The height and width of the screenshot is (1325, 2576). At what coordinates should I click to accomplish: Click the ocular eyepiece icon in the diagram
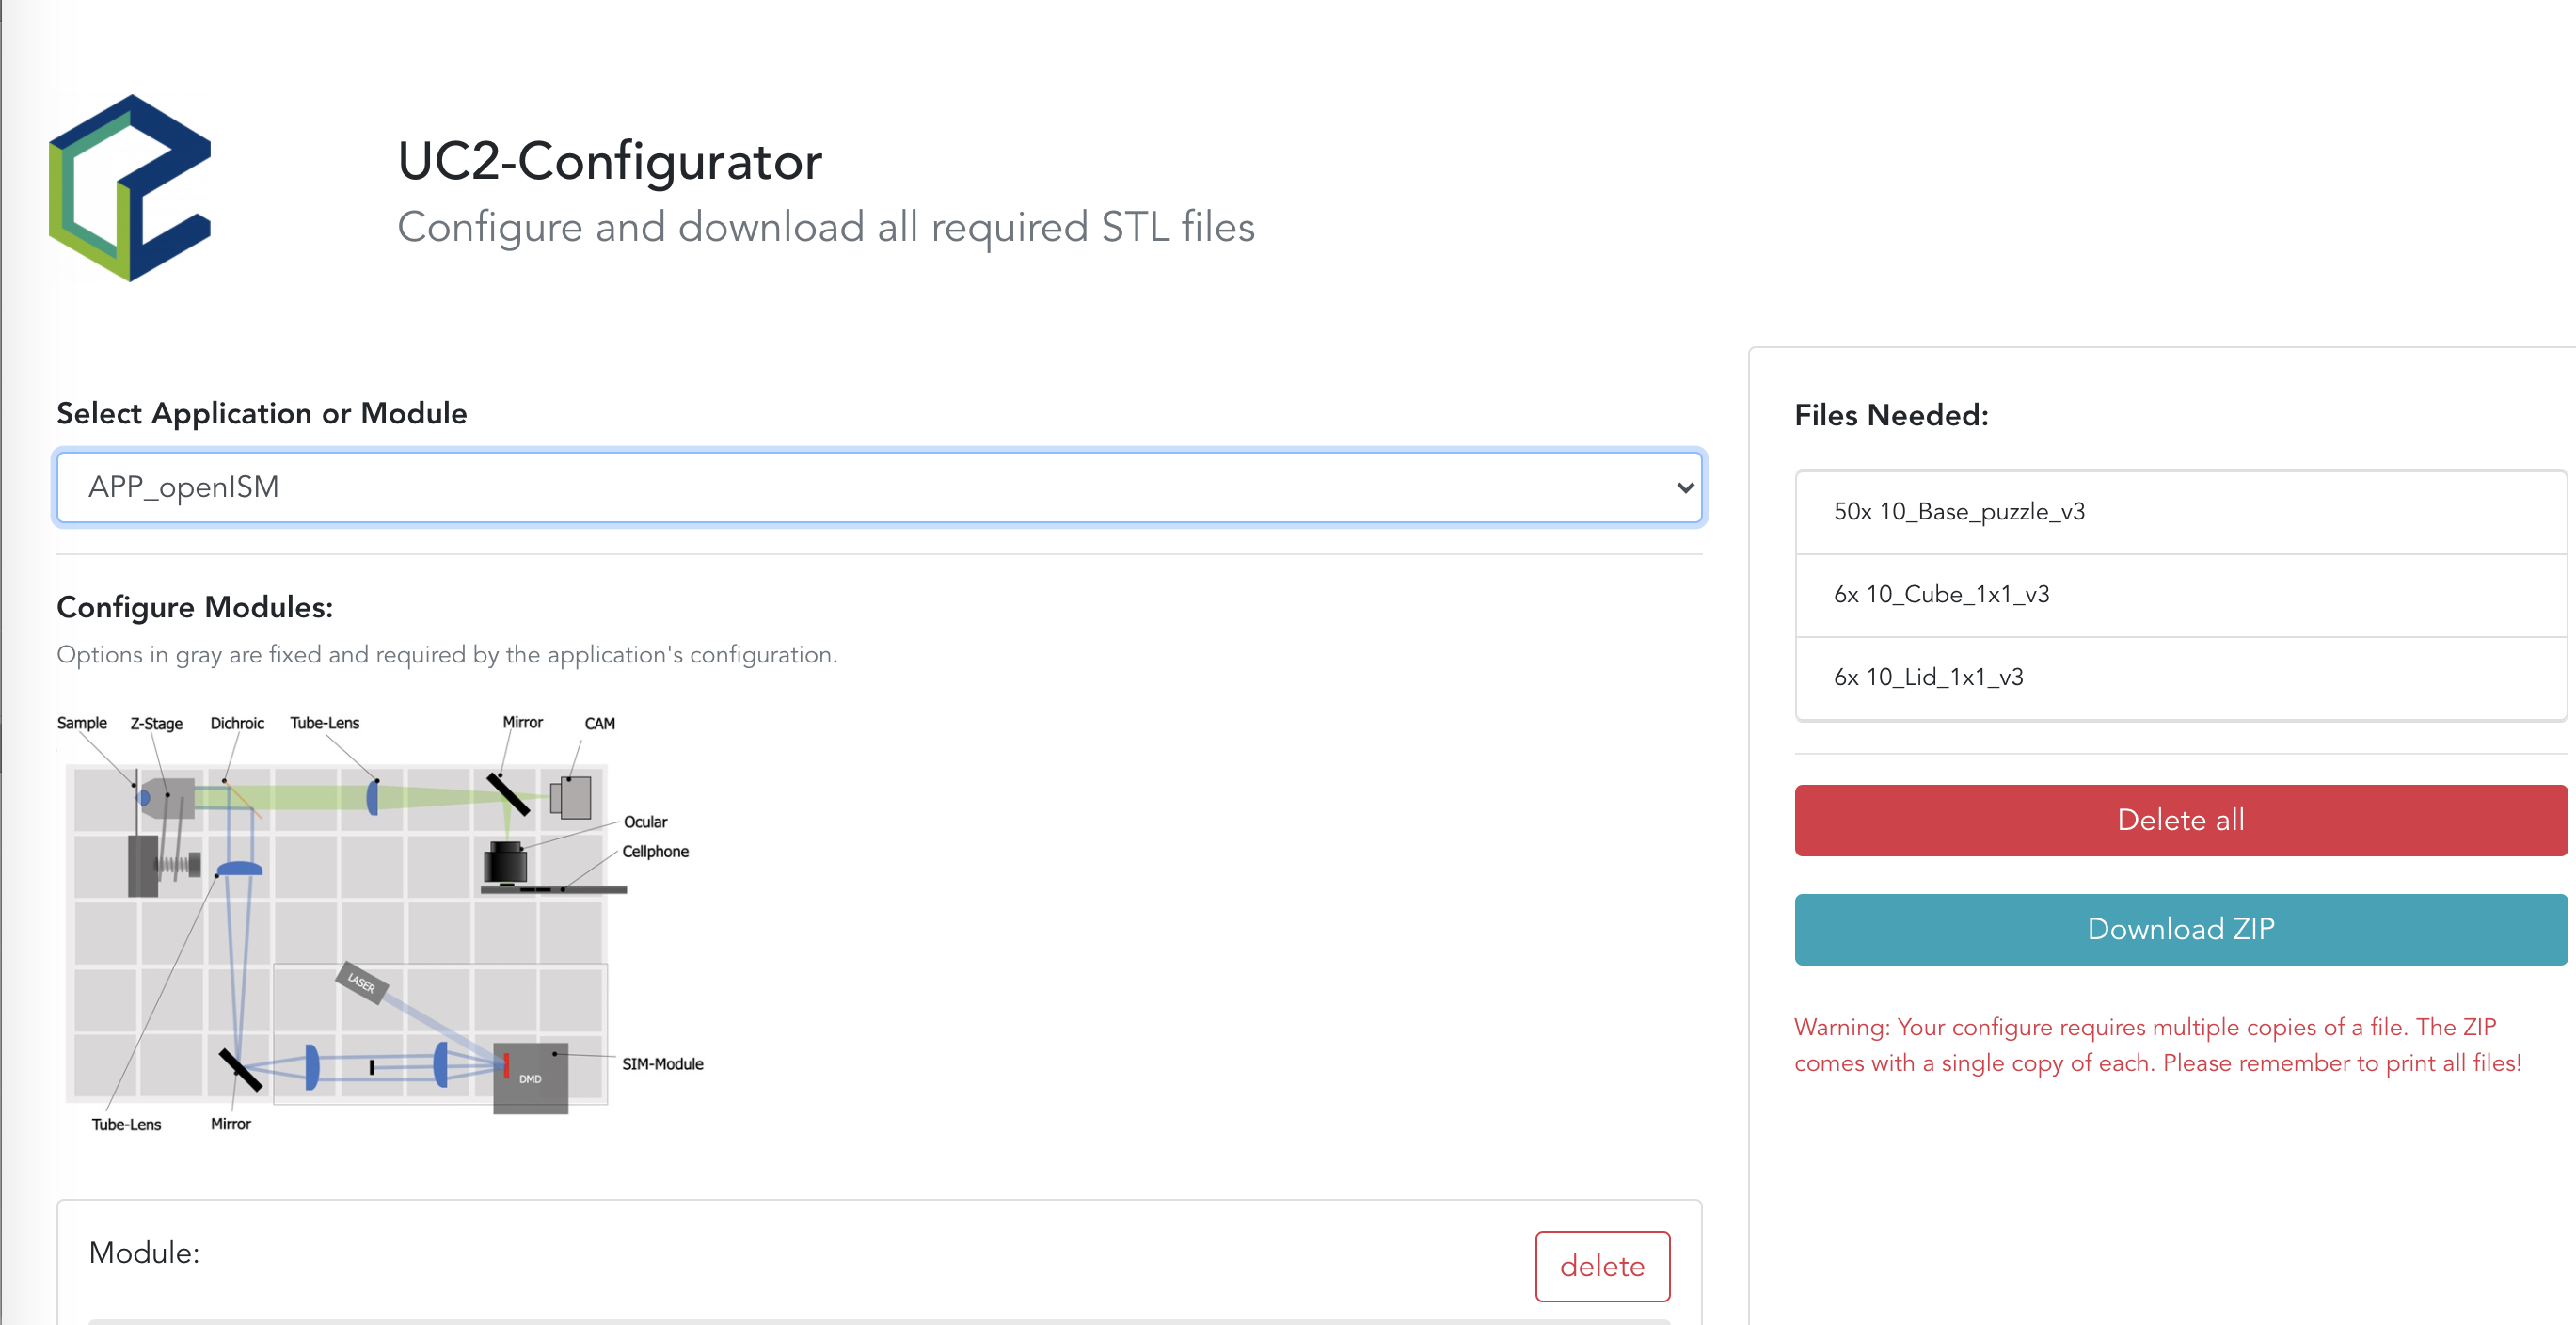pos(506,863)
